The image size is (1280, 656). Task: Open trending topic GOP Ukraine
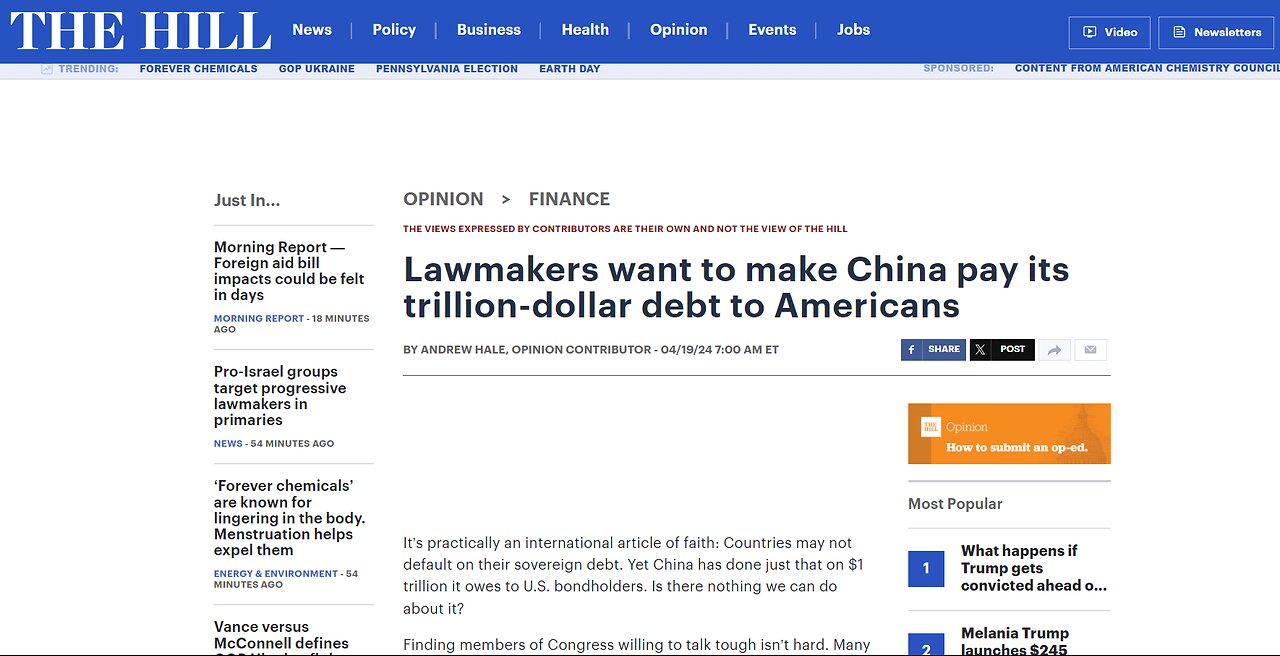(x=317, y=69)
